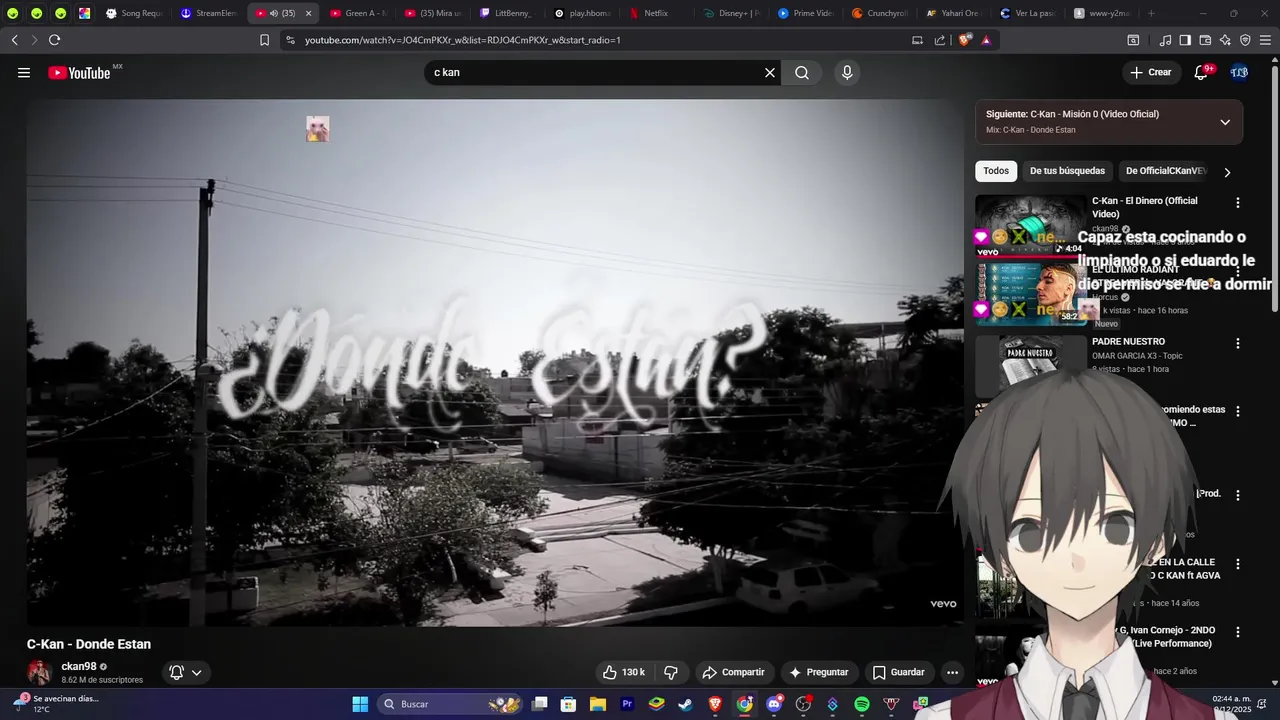Open the notifications bell
The width and height of the screenshot is (1280, 720).
pos(1201,72)
